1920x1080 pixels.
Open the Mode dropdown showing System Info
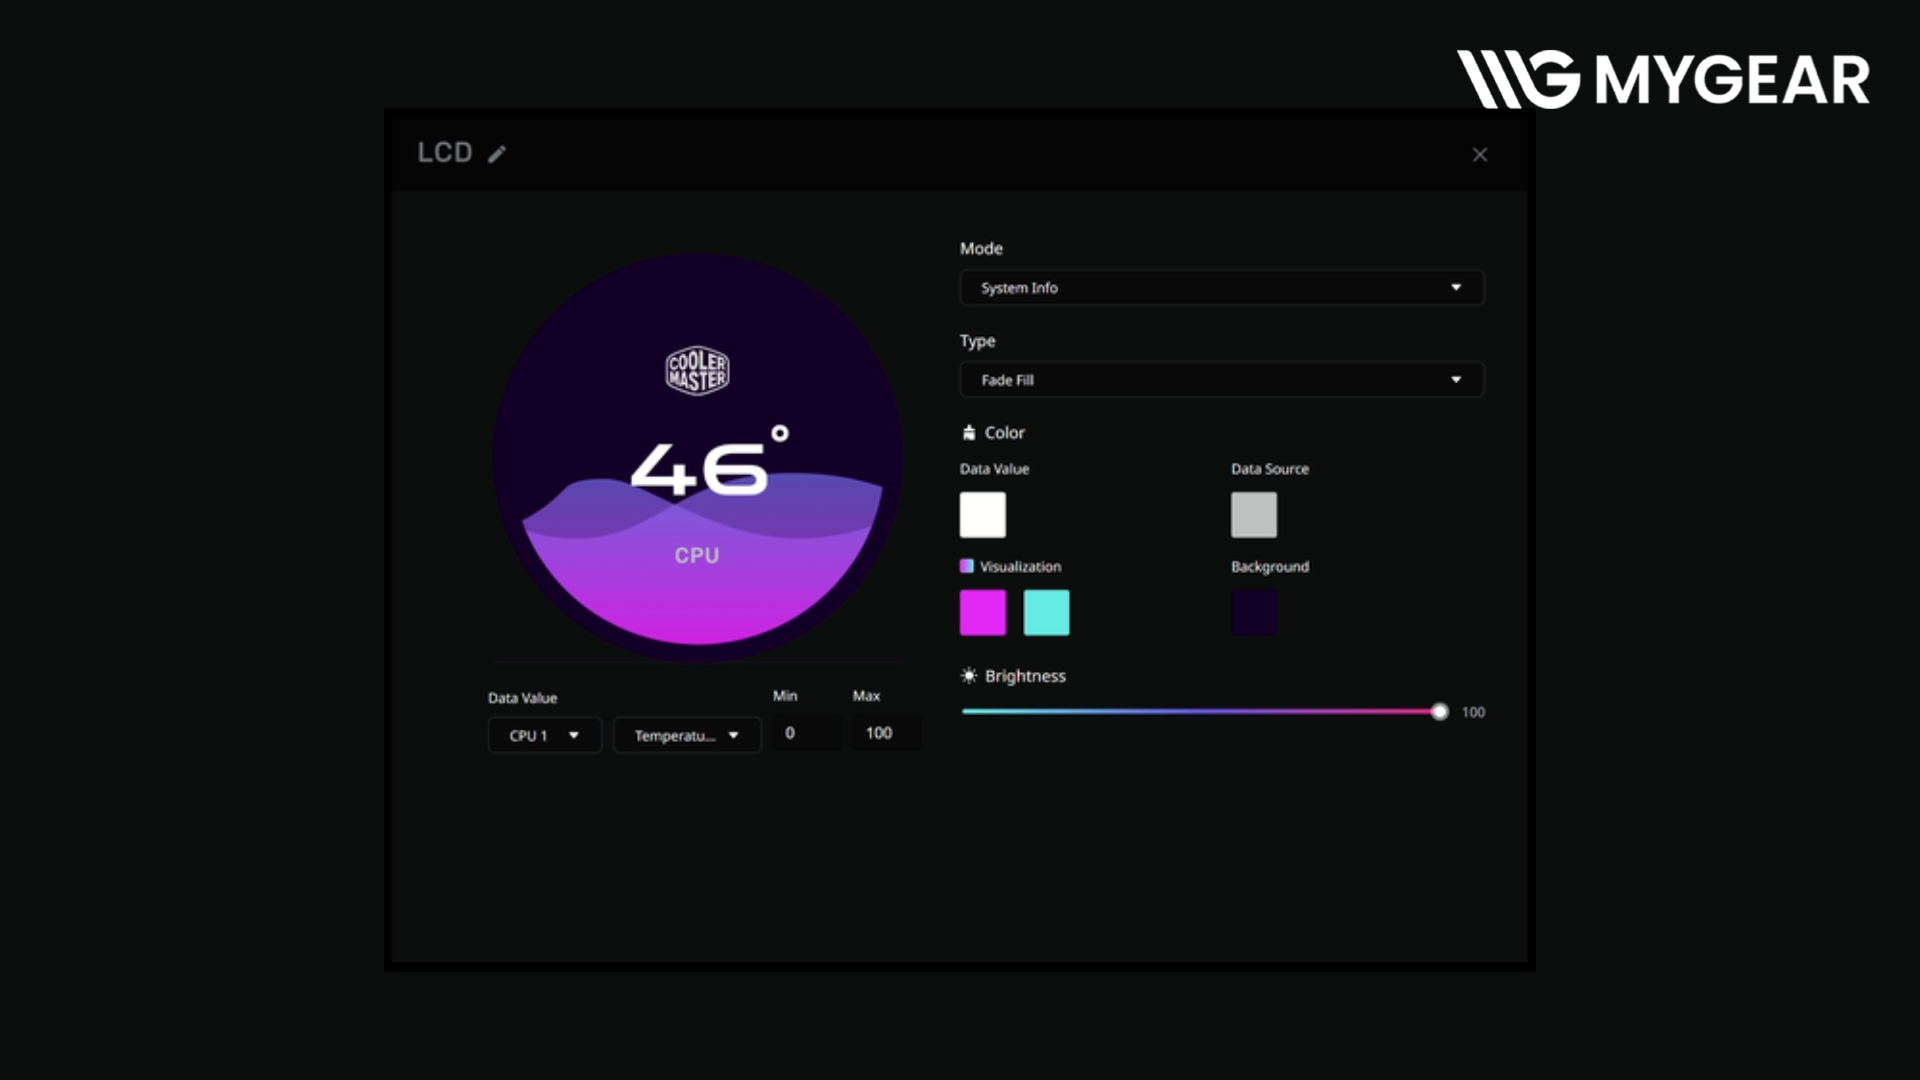pos(1222,288)
